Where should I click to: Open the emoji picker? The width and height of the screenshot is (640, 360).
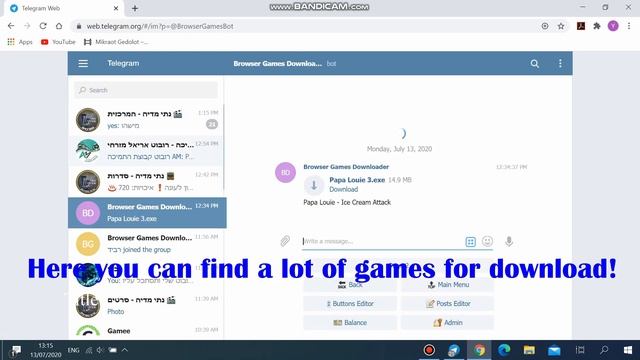(487, 241)
